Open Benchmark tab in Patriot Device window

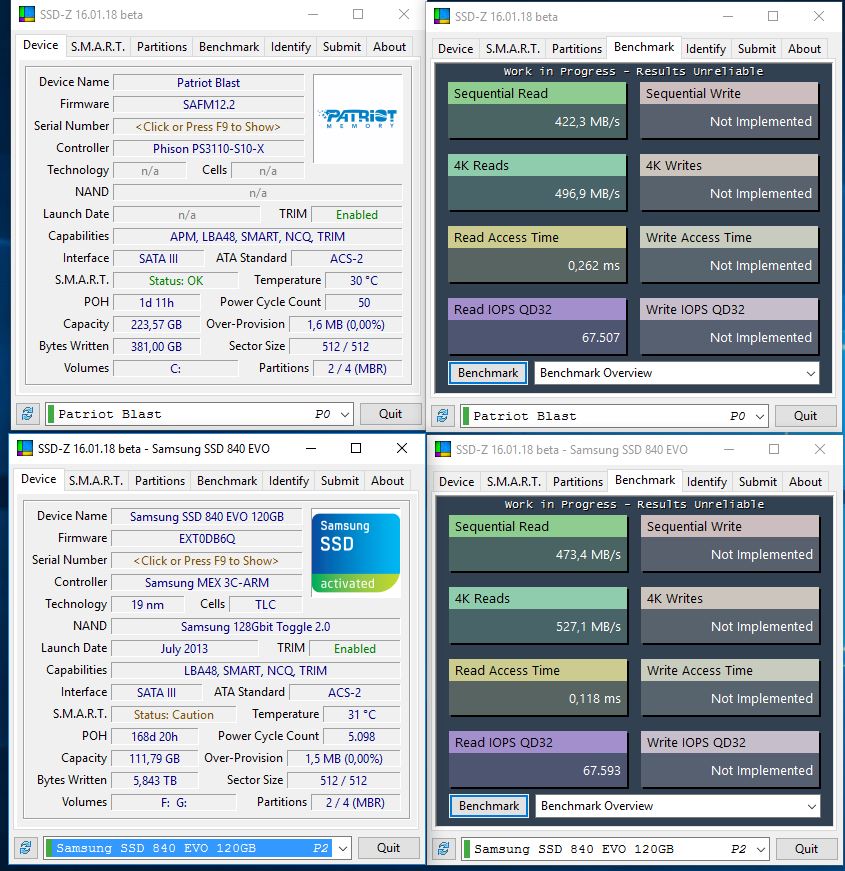coord(229,47)
